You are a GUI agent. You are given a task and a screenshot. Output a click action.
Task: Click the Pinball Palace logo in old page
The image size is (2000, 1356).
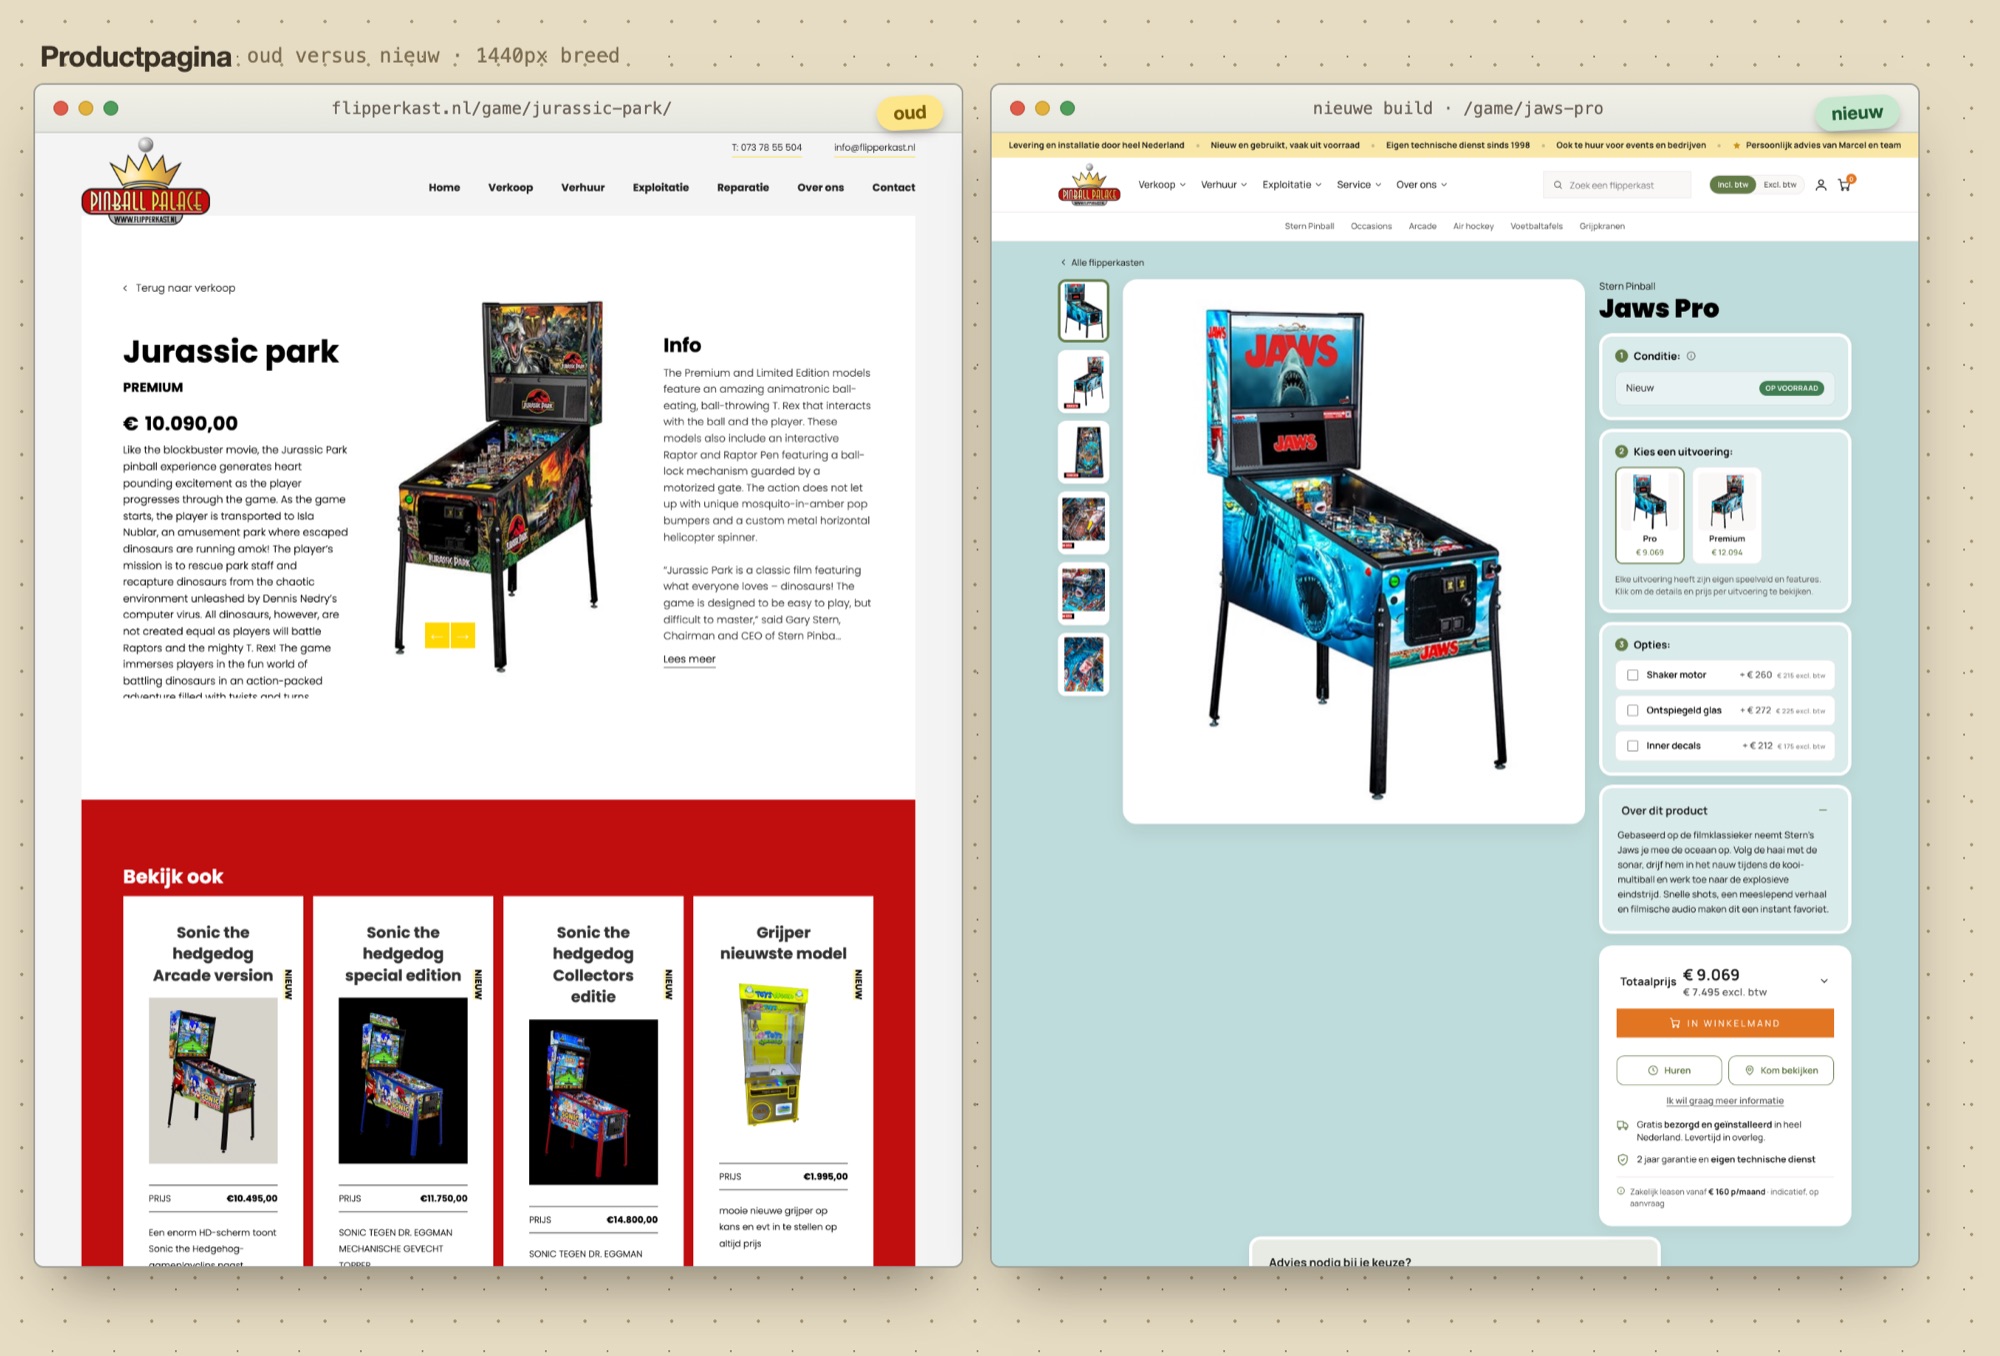[x=146, y=183]
